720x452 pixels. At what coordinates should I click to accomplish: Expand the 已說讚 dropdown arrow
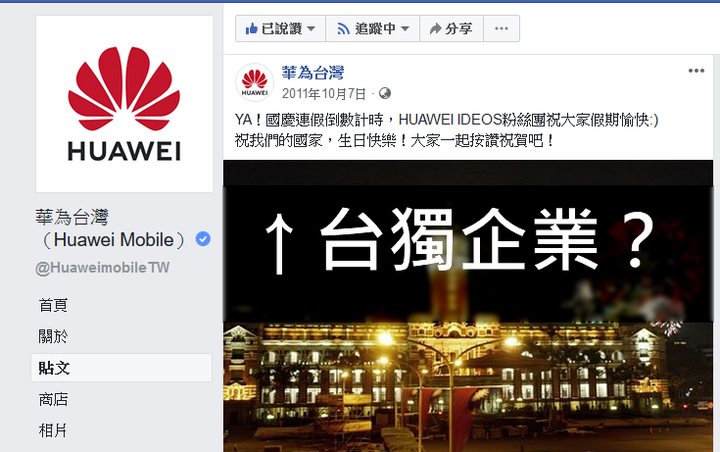[311, 28]
